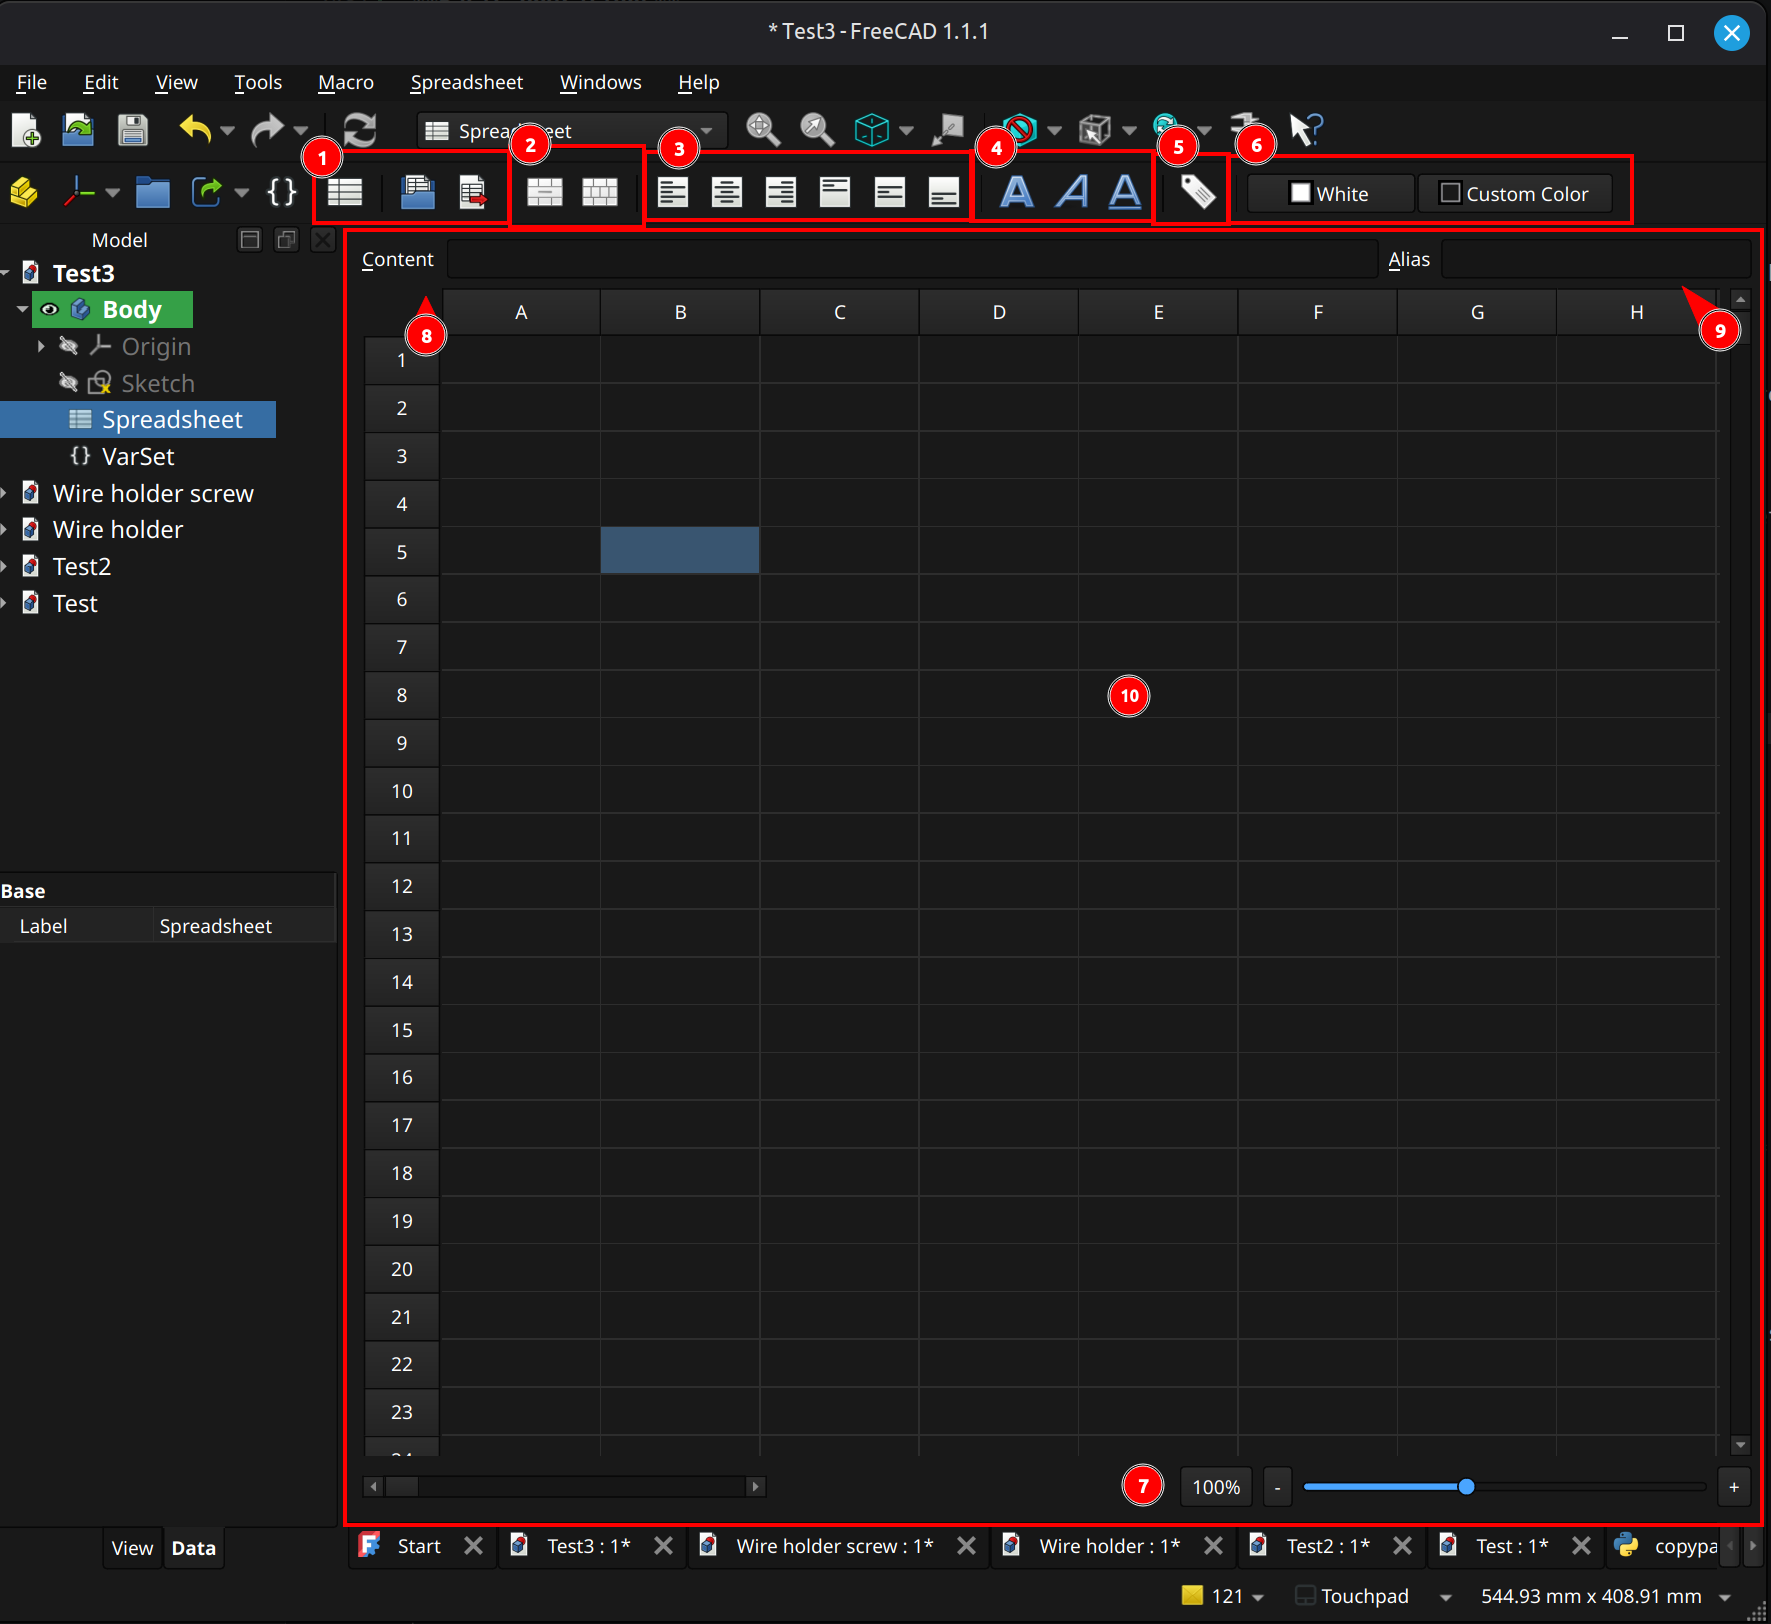The image size is (1771, 1624).
Task: Select row header 12
Action: click(x=402, y=886)
